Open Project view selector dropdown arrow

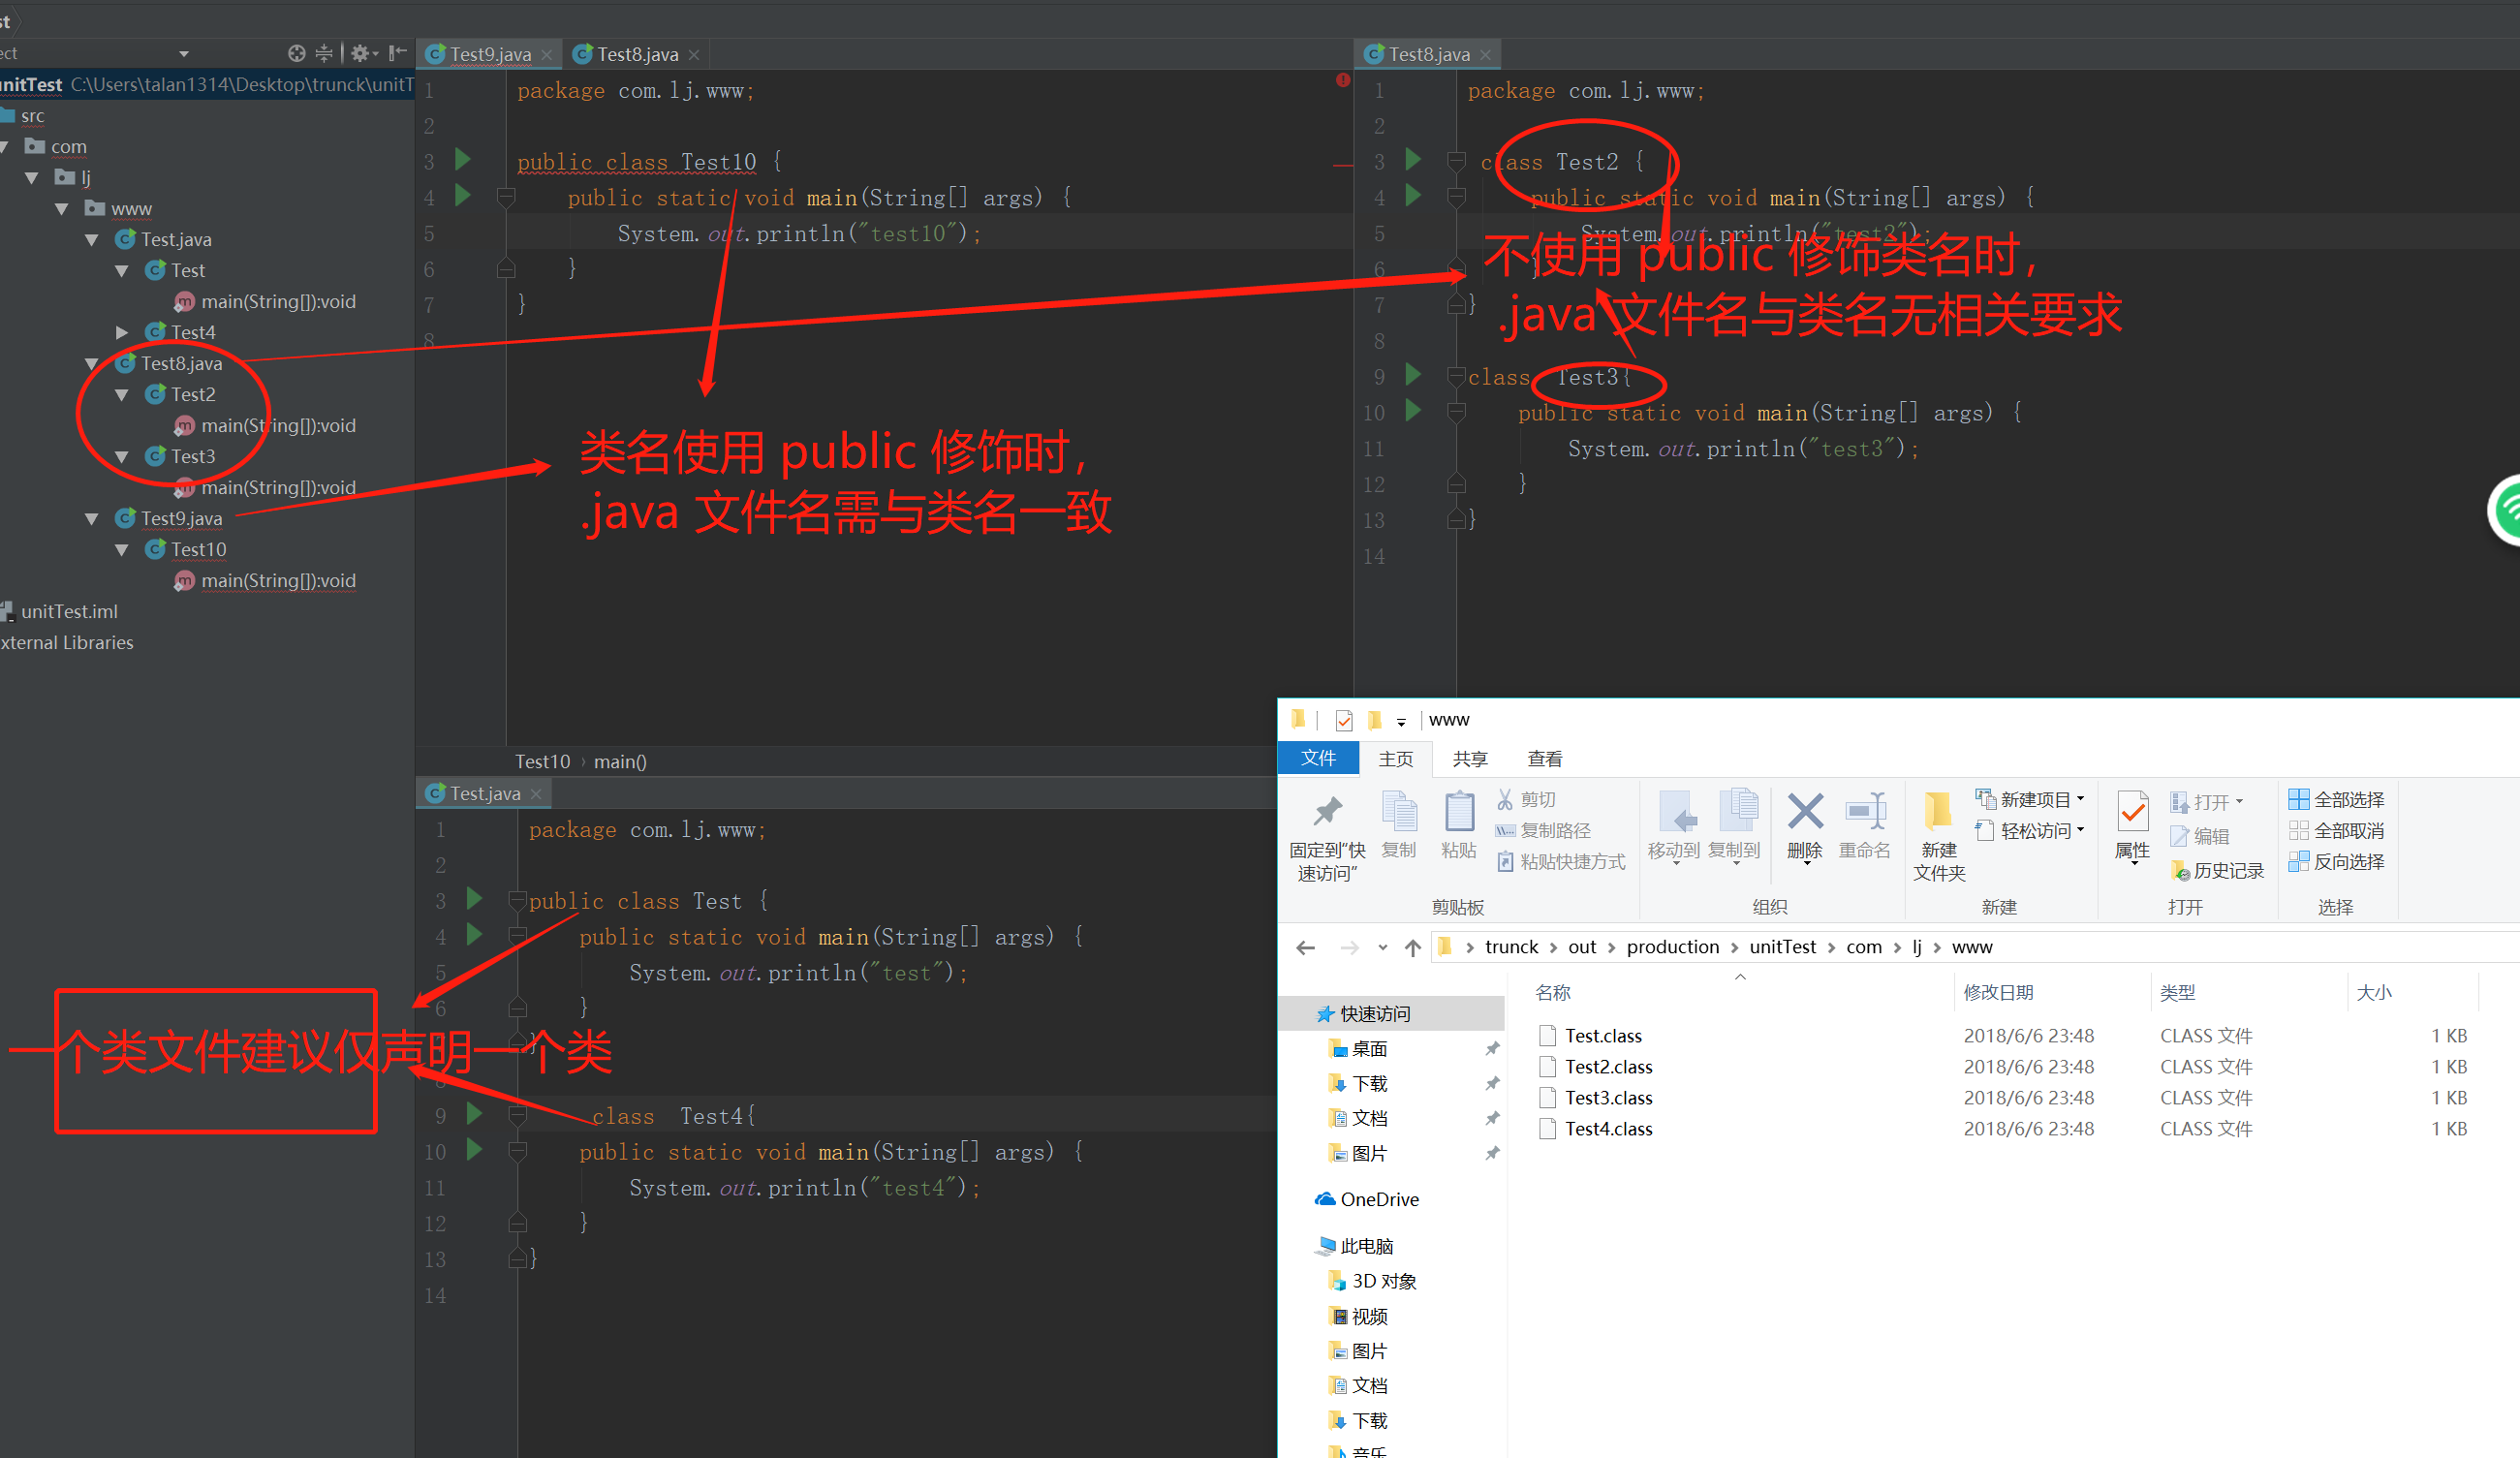184,54
